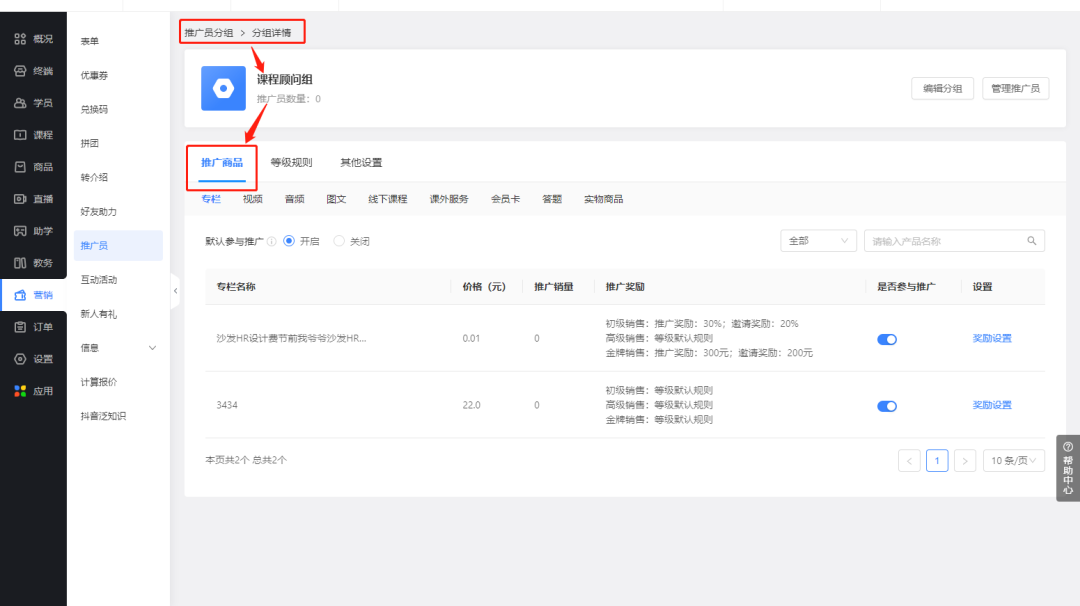Open the 概况 overview icon in sidebar
The height and width of the screenshot is (606, 1080).
coord(33,38)
